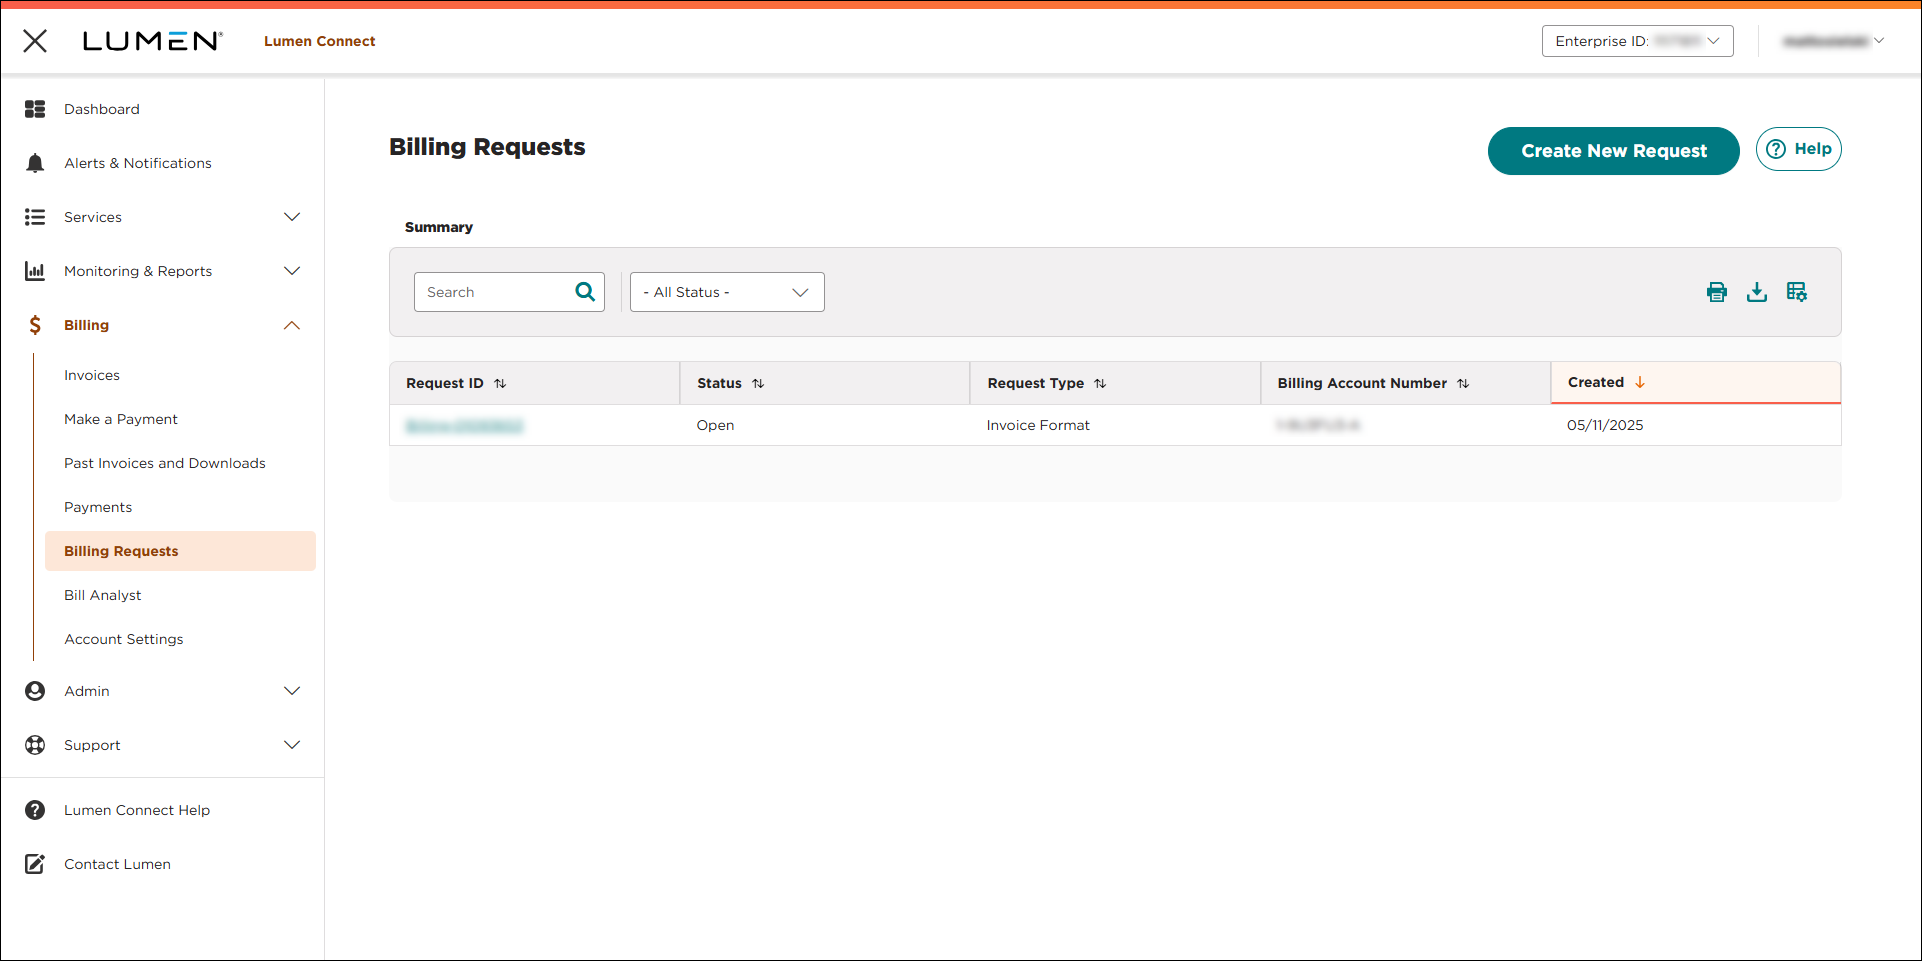Open the Lumen Connect Help question mark icon

(35, 810)
